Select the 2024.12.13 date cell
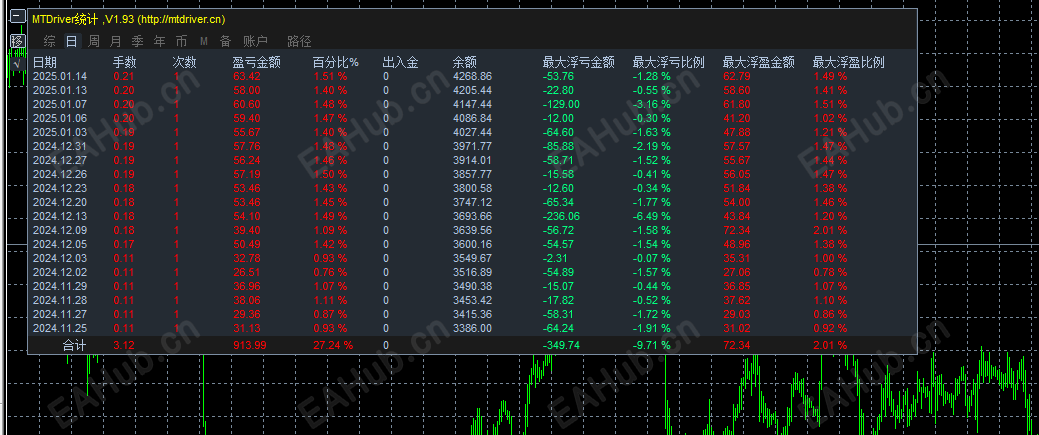Viewport: 1039px width, 435px height. pos(60,216)
